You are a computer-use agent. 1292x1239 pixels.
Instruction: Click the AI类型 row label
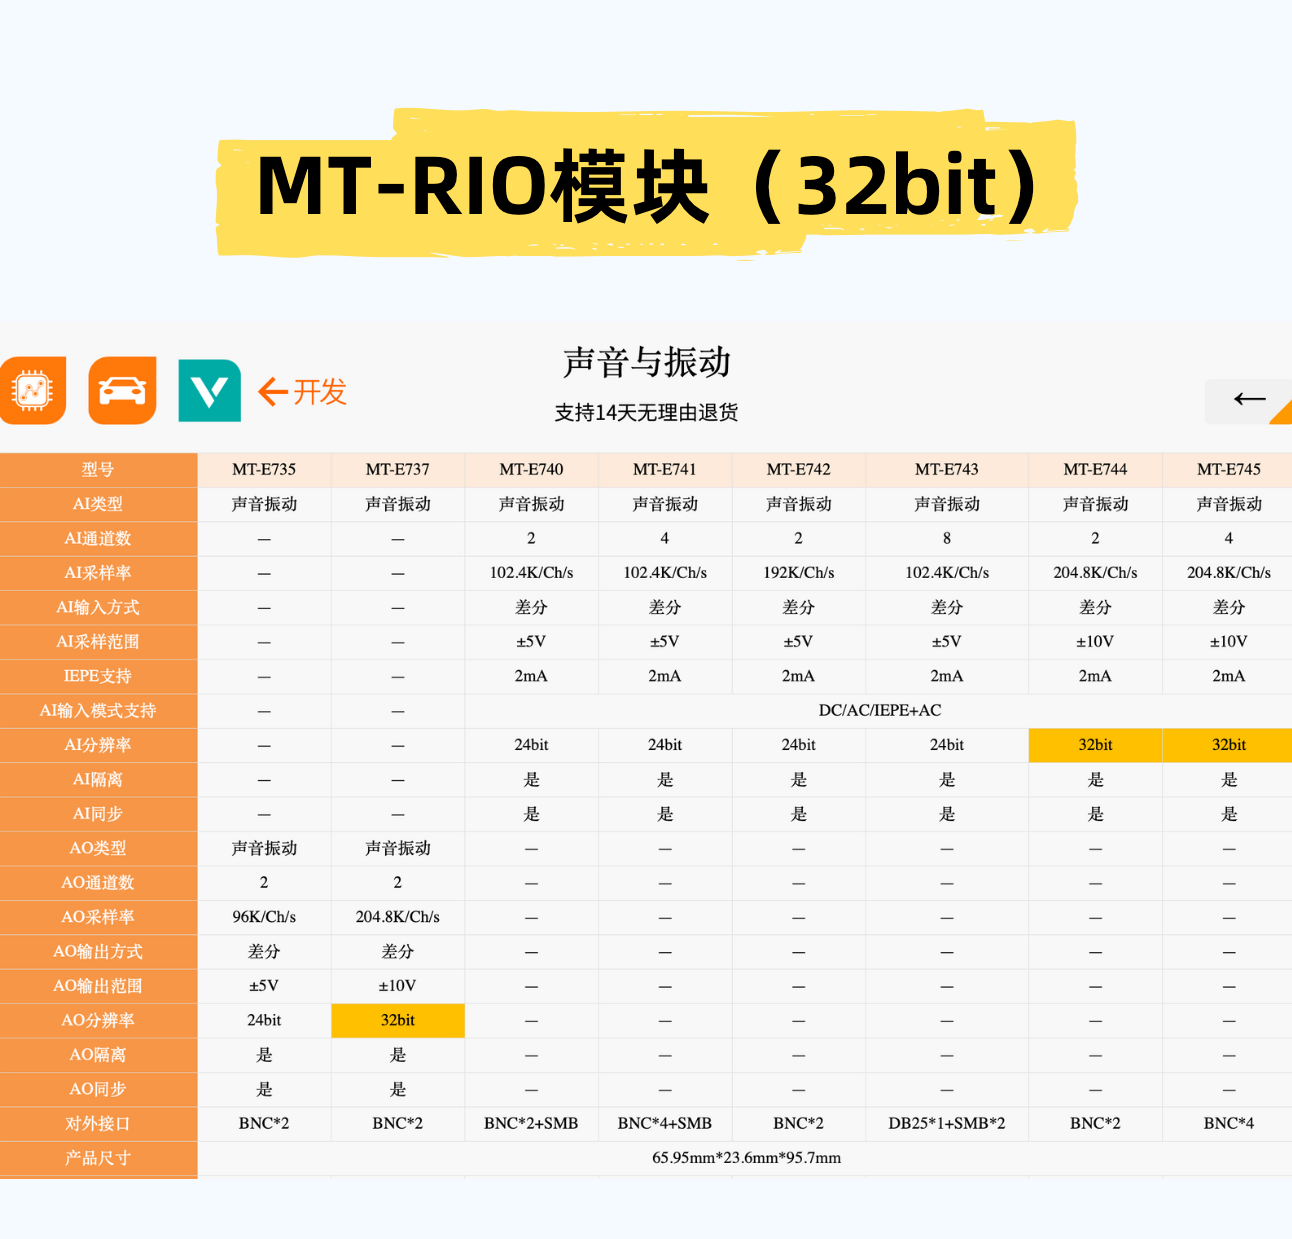[98, 504]
